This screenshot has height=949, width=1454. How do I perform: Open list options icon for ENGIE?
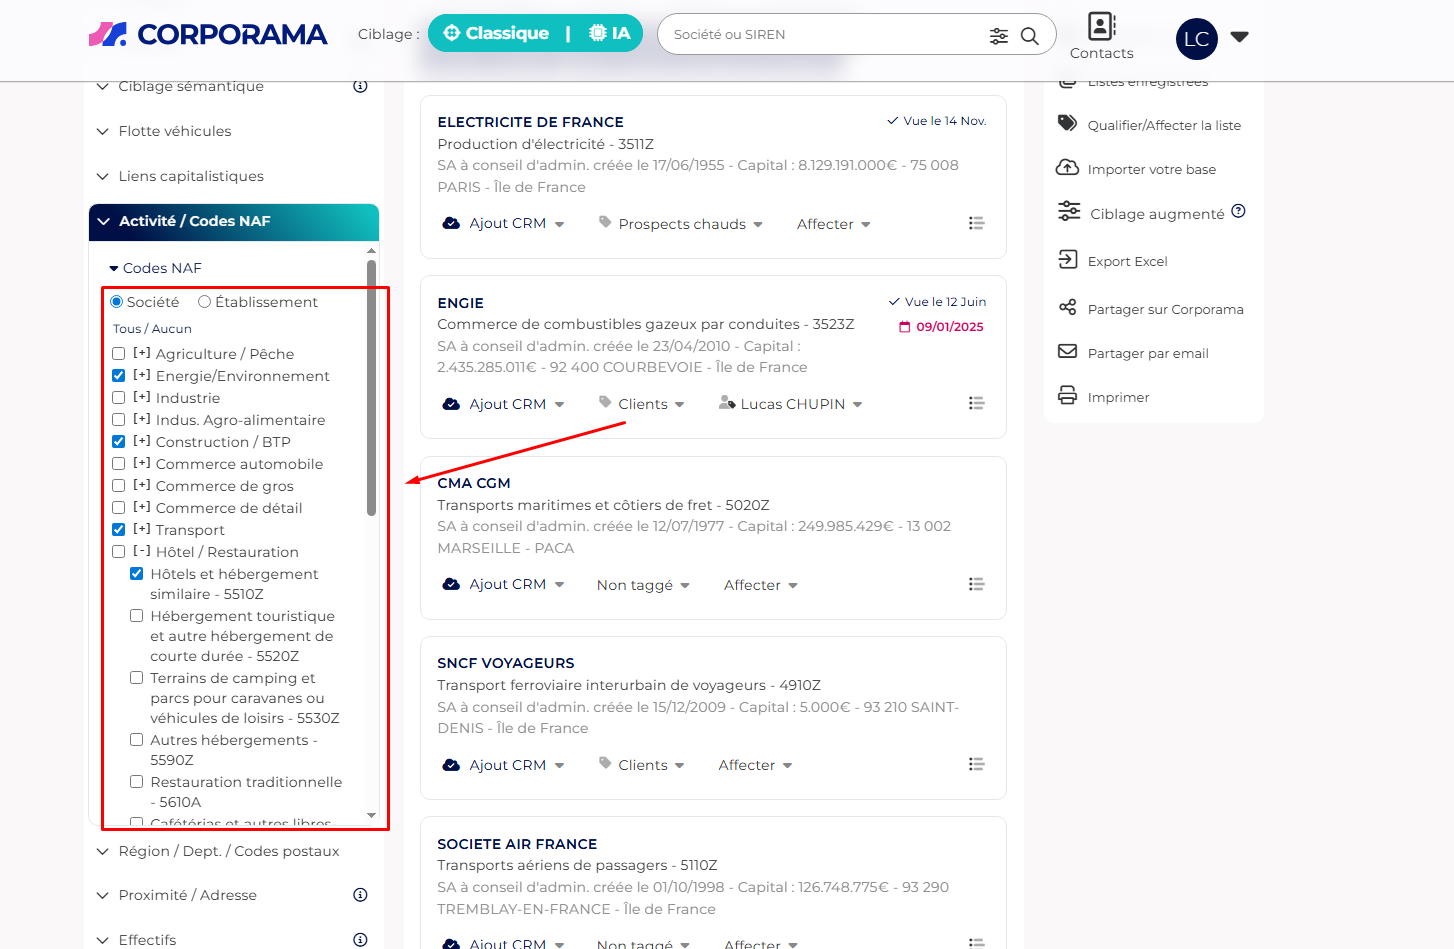(x=976, y=403)
